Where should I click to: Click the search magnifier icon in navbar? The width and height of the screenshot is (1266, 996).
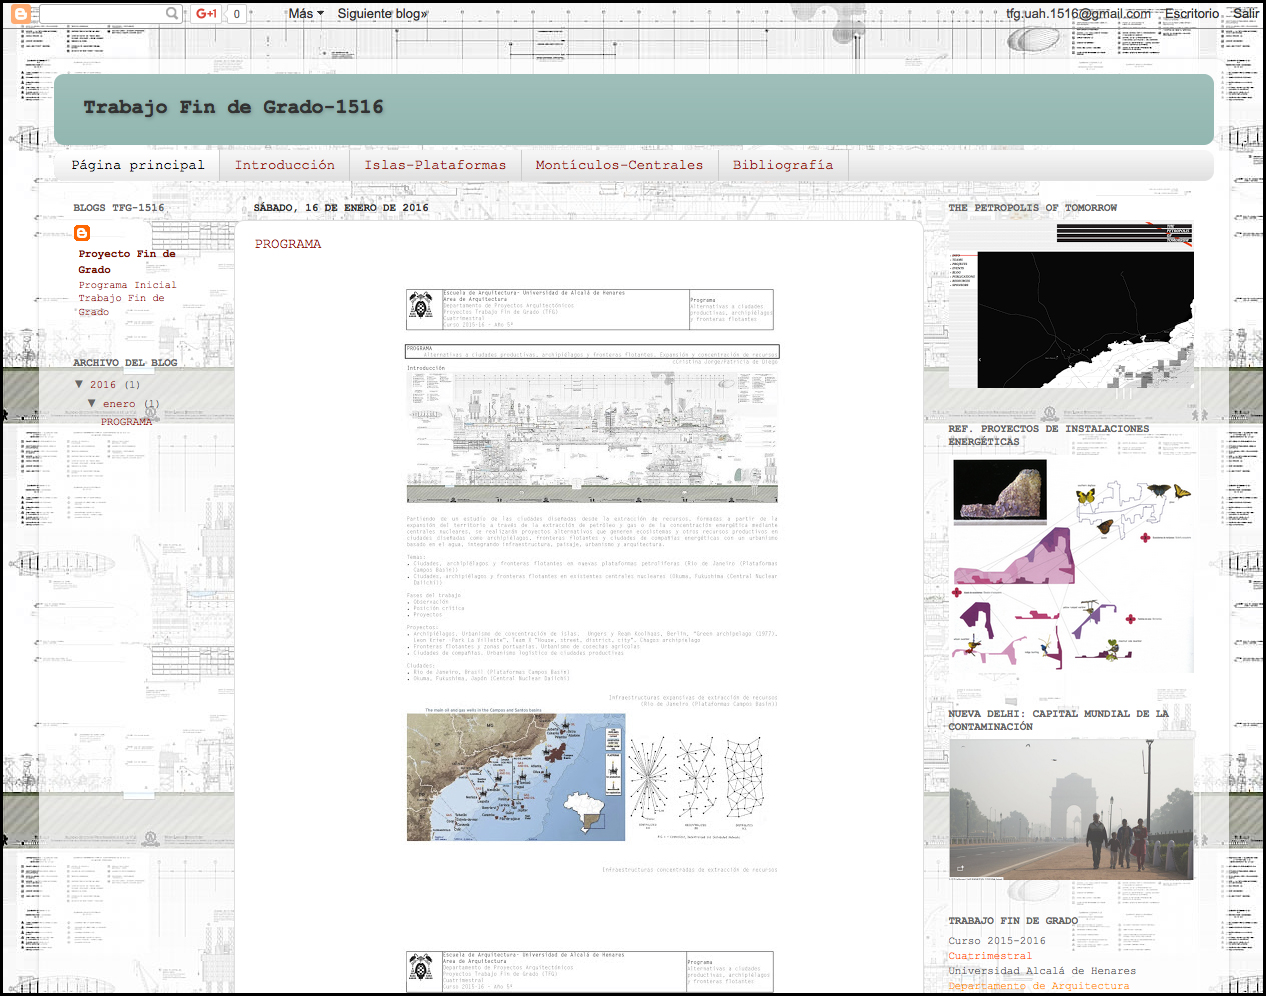pyautogui.click(x=172, y=14)
